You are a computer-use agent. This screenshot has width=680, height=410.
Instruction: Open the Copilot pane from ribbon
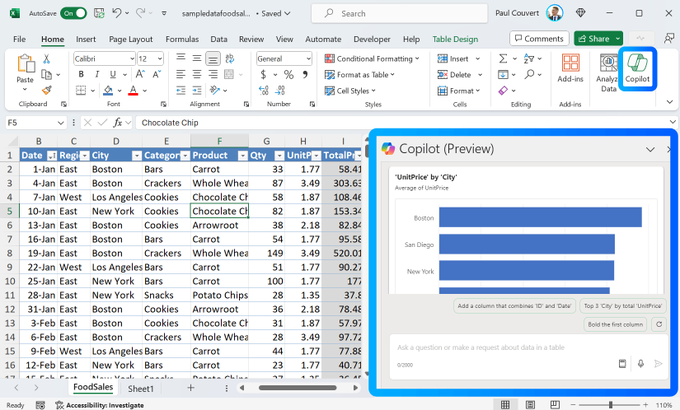pyautogui.click(x=637, y=69)
